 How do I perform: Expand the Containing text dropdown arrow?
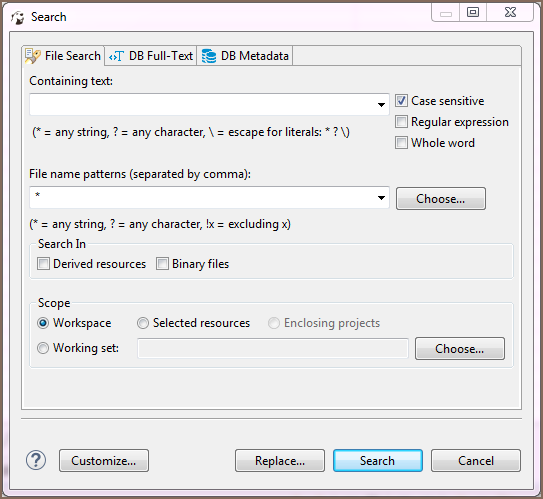click(x=381, y=104)
